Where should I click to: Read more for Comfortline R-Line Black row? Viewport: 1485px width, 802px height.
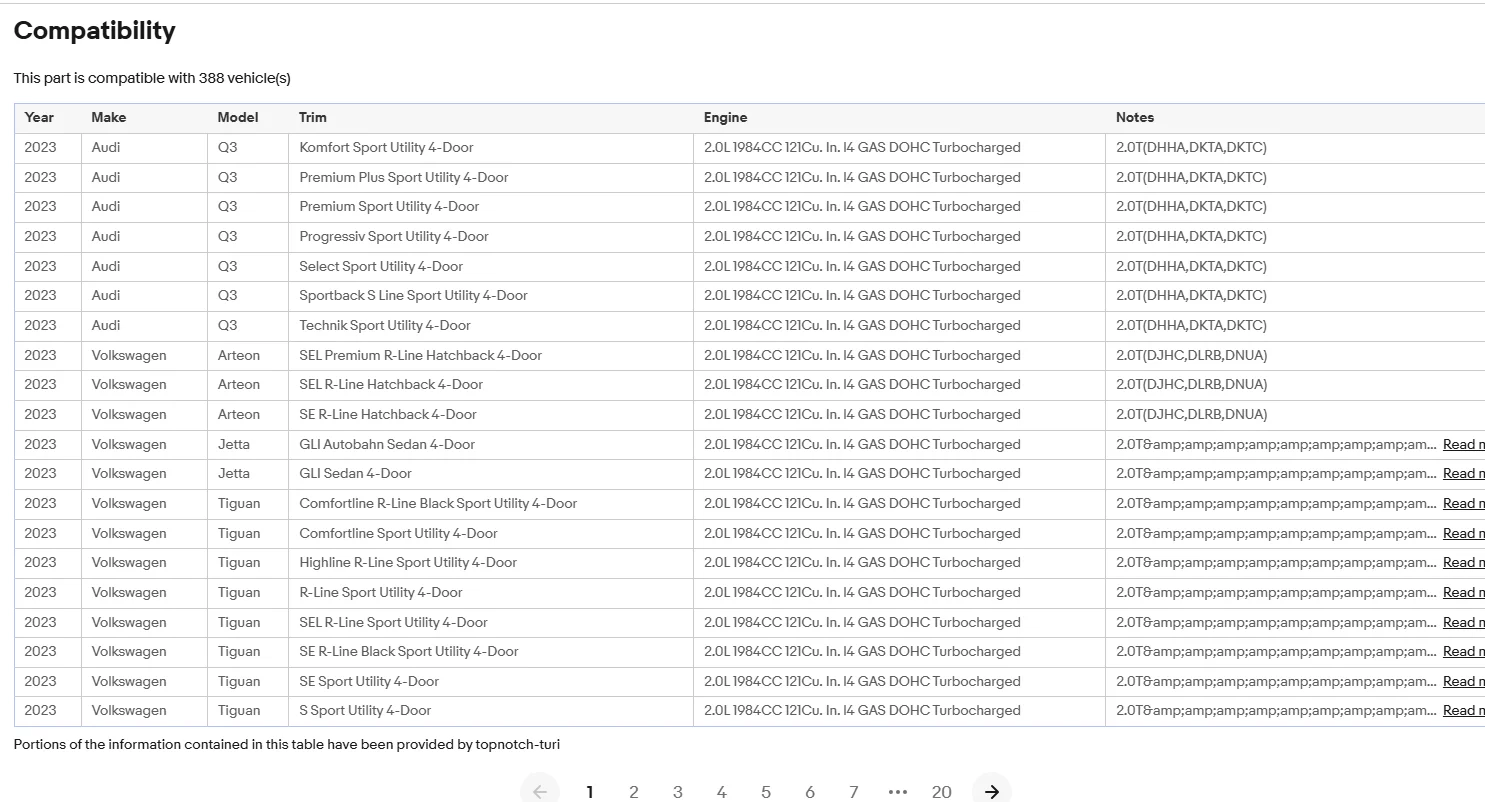click(x=1464, y=503)
